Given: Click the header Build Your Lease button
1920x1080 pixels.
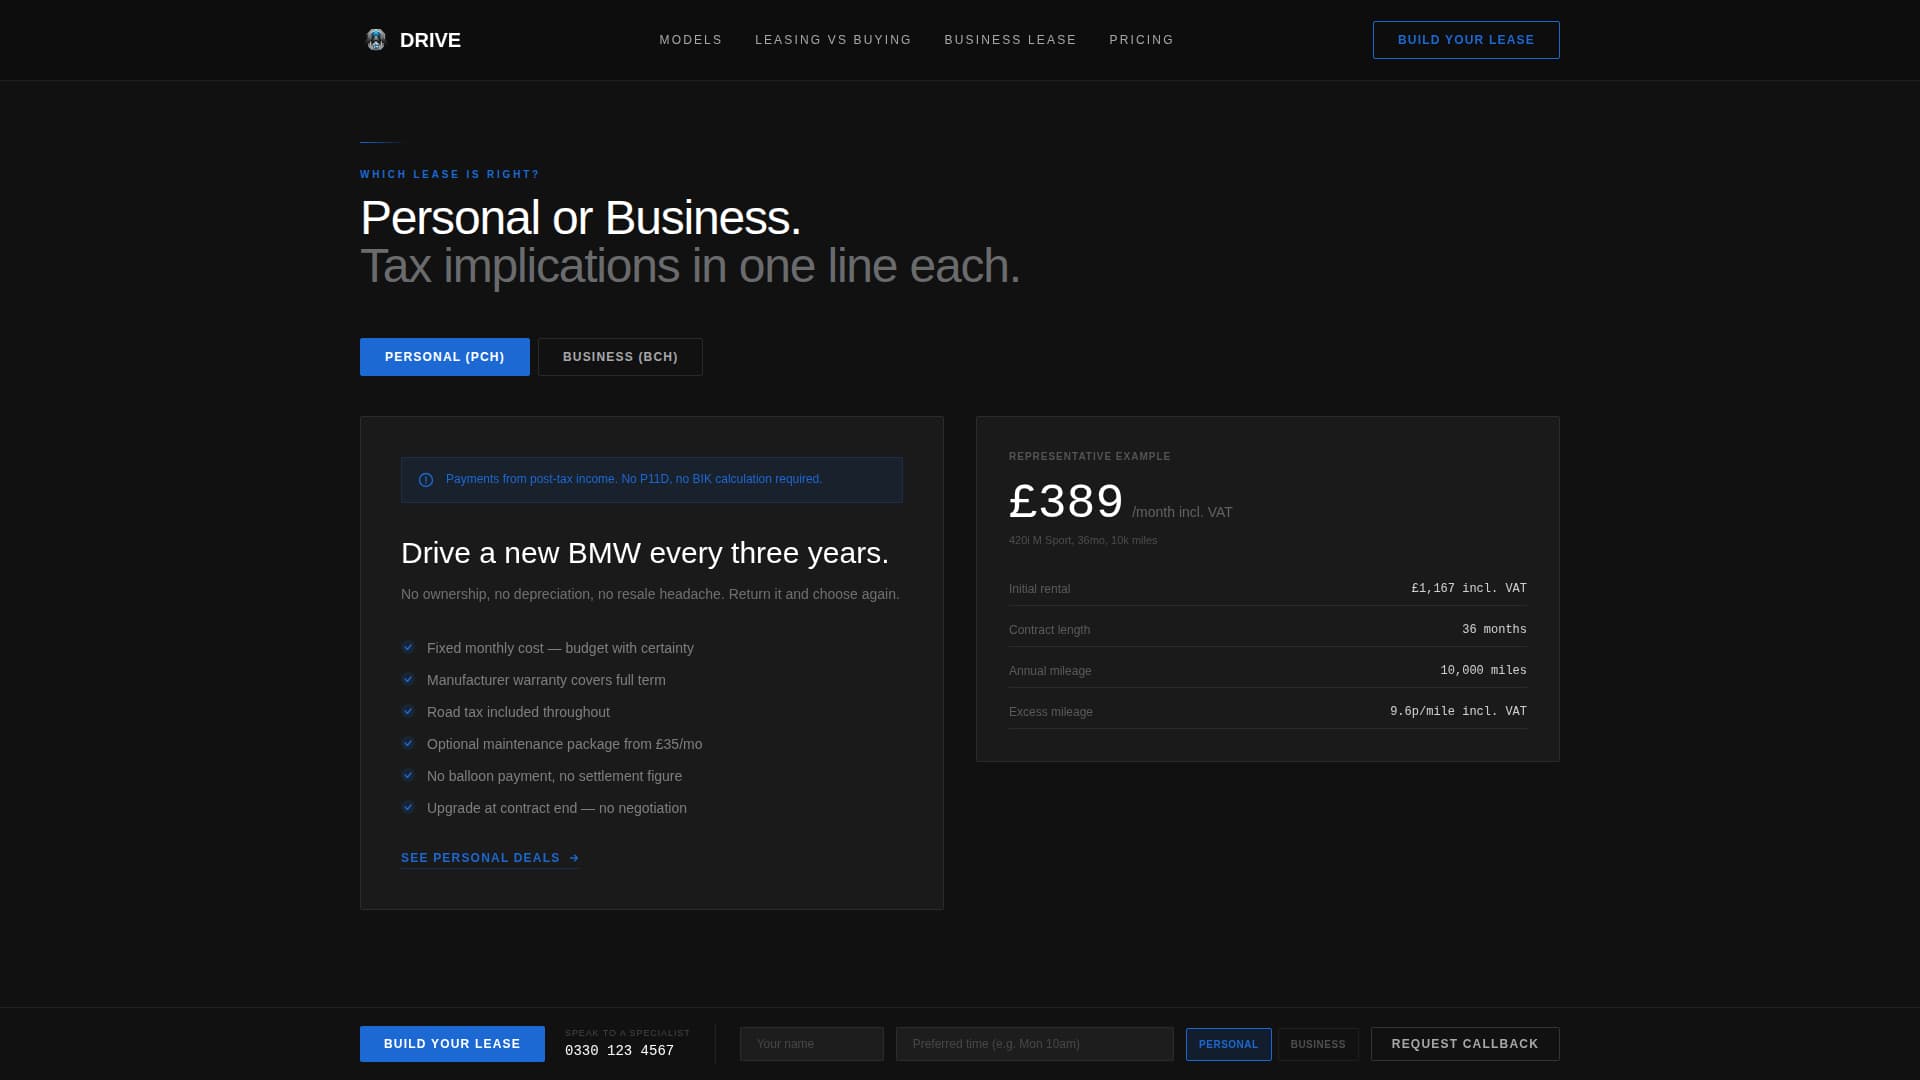Looking at the screenshot, I should pyautogui.click(x=1466, y=40).
